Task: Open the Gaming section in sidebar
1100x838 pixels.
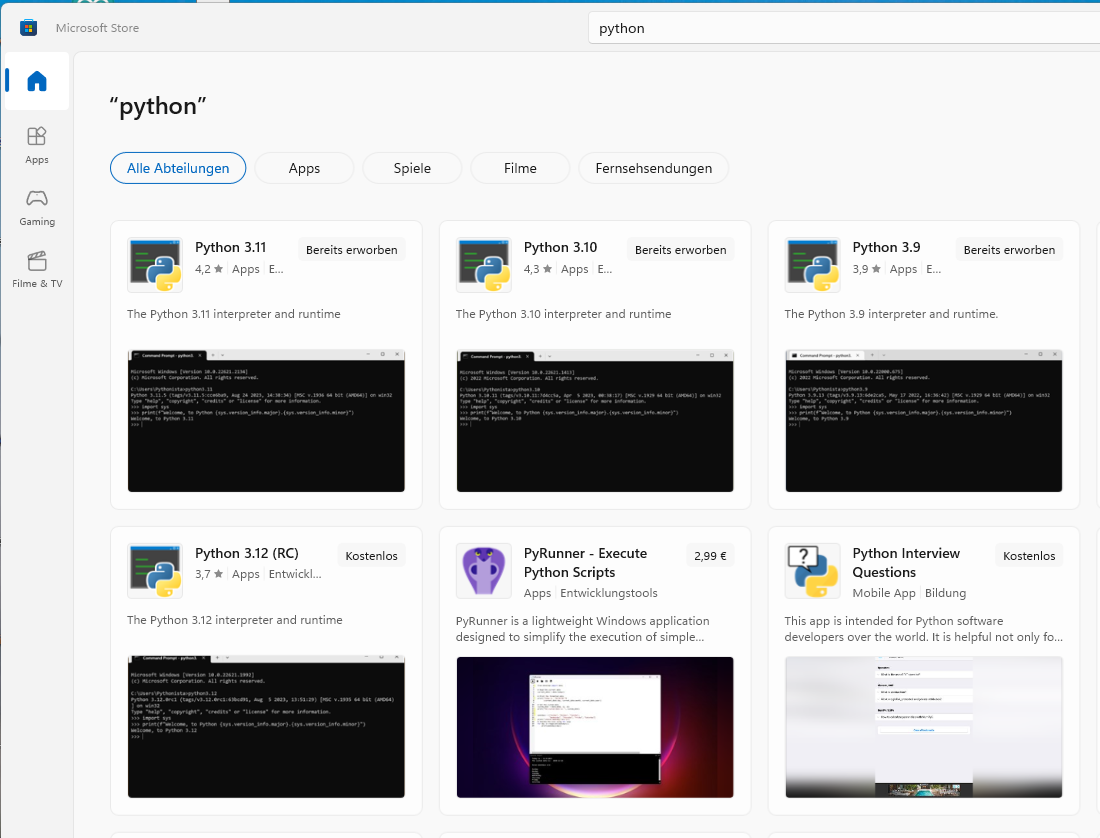Action: (x=36, y=208)
